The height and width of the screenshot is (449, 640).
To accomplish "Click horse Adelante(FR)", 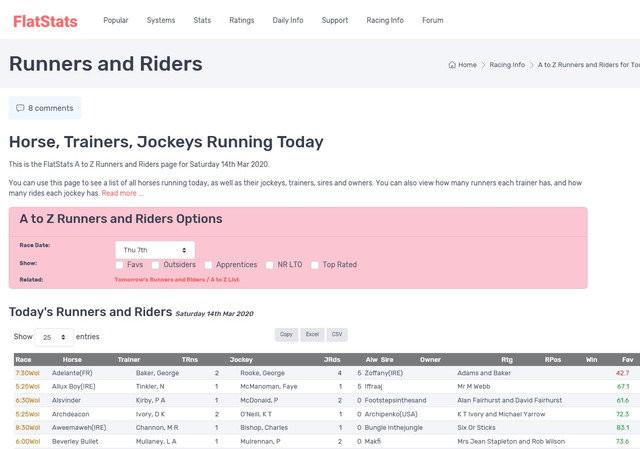I will (x=72, y=373).
